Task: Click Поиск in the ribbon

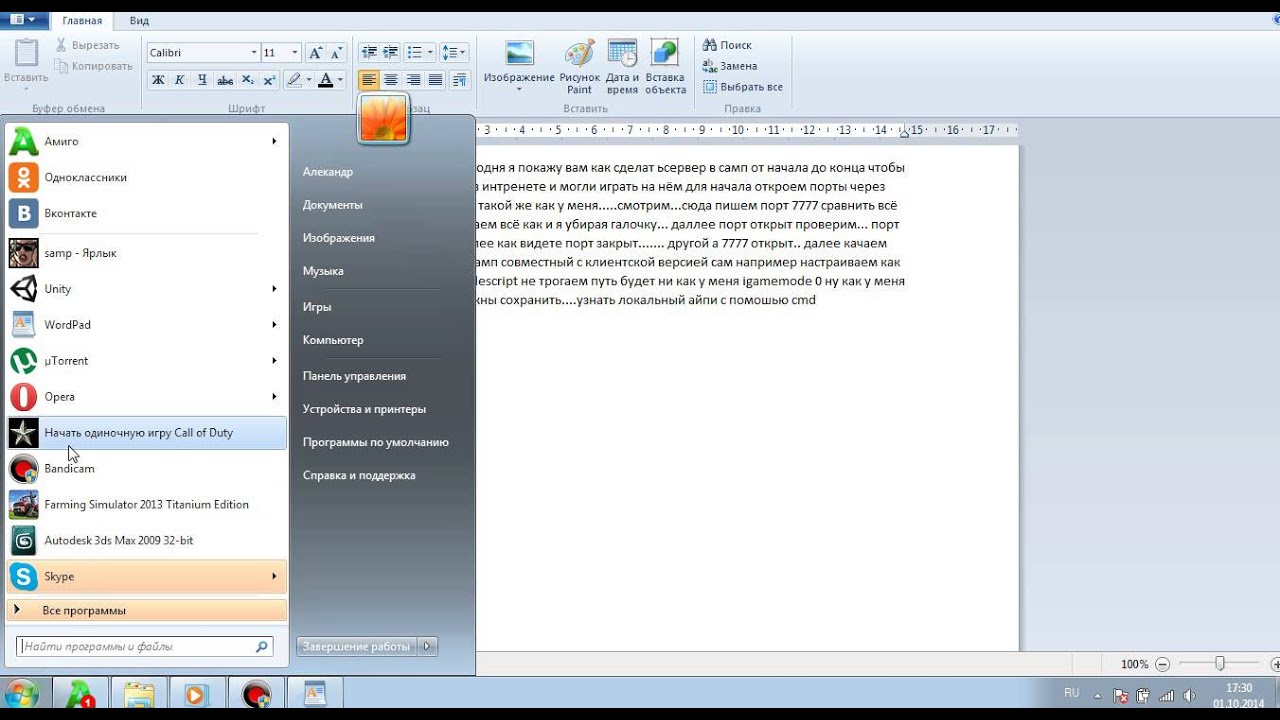Action: click(x=728, y=45)
